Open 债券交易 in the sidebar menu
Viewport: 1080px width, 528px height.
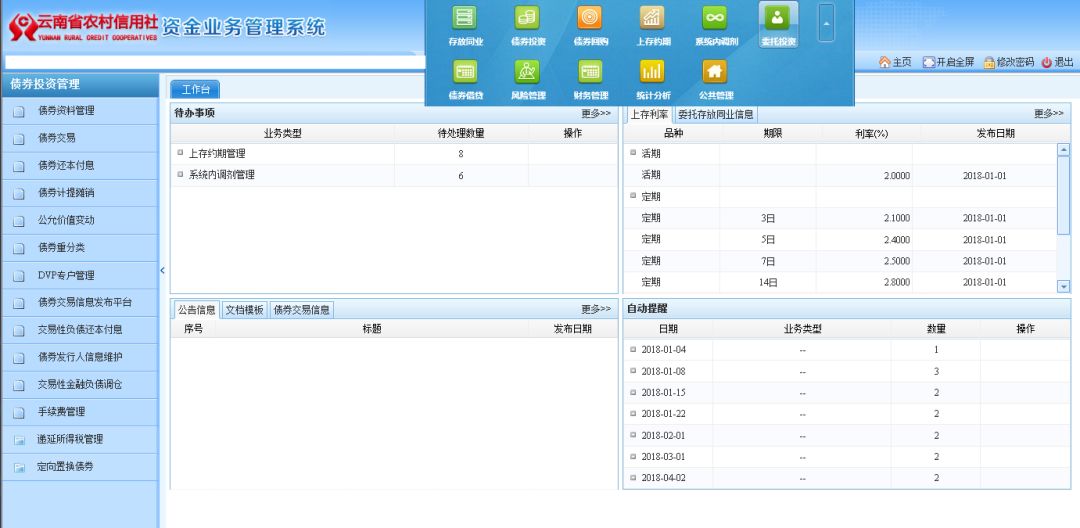pos(57,138)
